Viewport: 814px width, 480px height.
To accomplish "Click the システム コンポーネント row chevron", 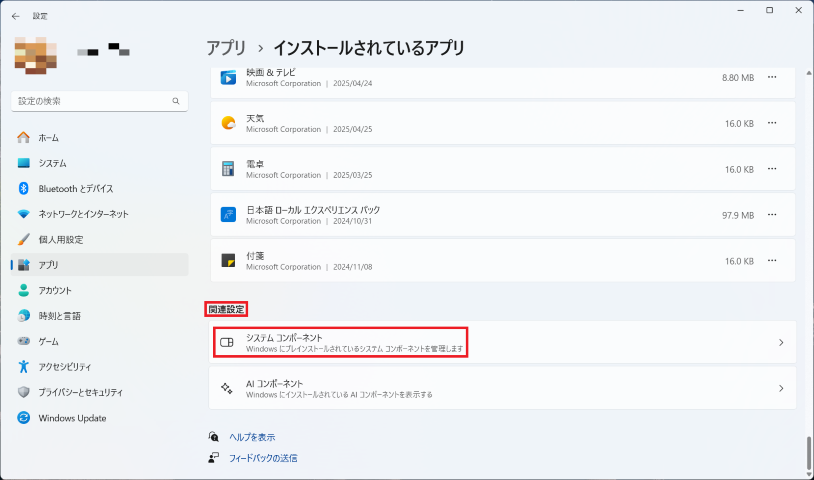I will click(781, 342).
